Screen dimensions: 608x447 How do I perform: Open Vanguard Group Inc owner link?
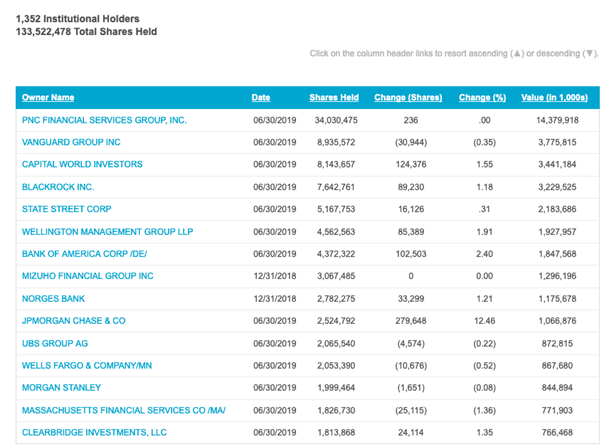71,142
